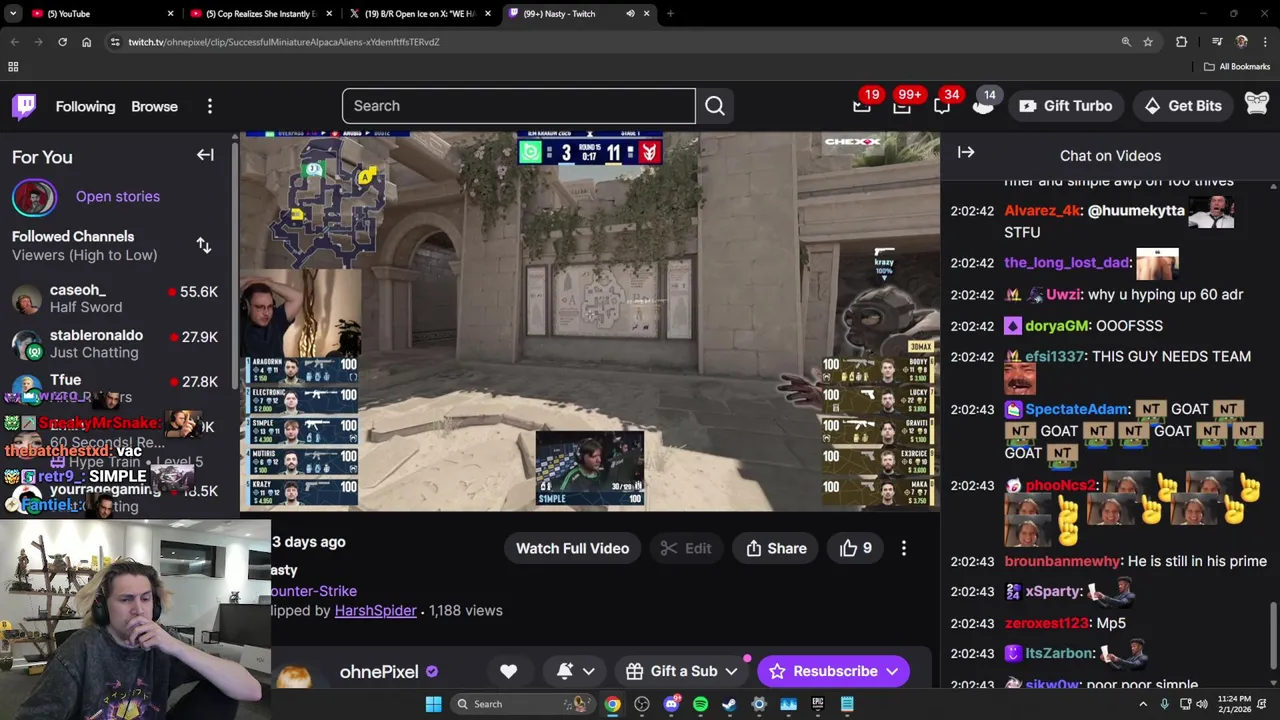The width and height of the screenshot is (1280, 720).
Task: Open browser zoom indicator in address bar
Action: (1126, 42)
